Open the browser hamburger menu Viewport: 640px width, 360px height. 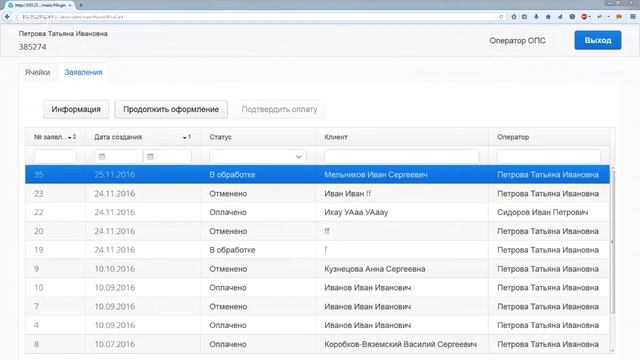coord(633,17)
